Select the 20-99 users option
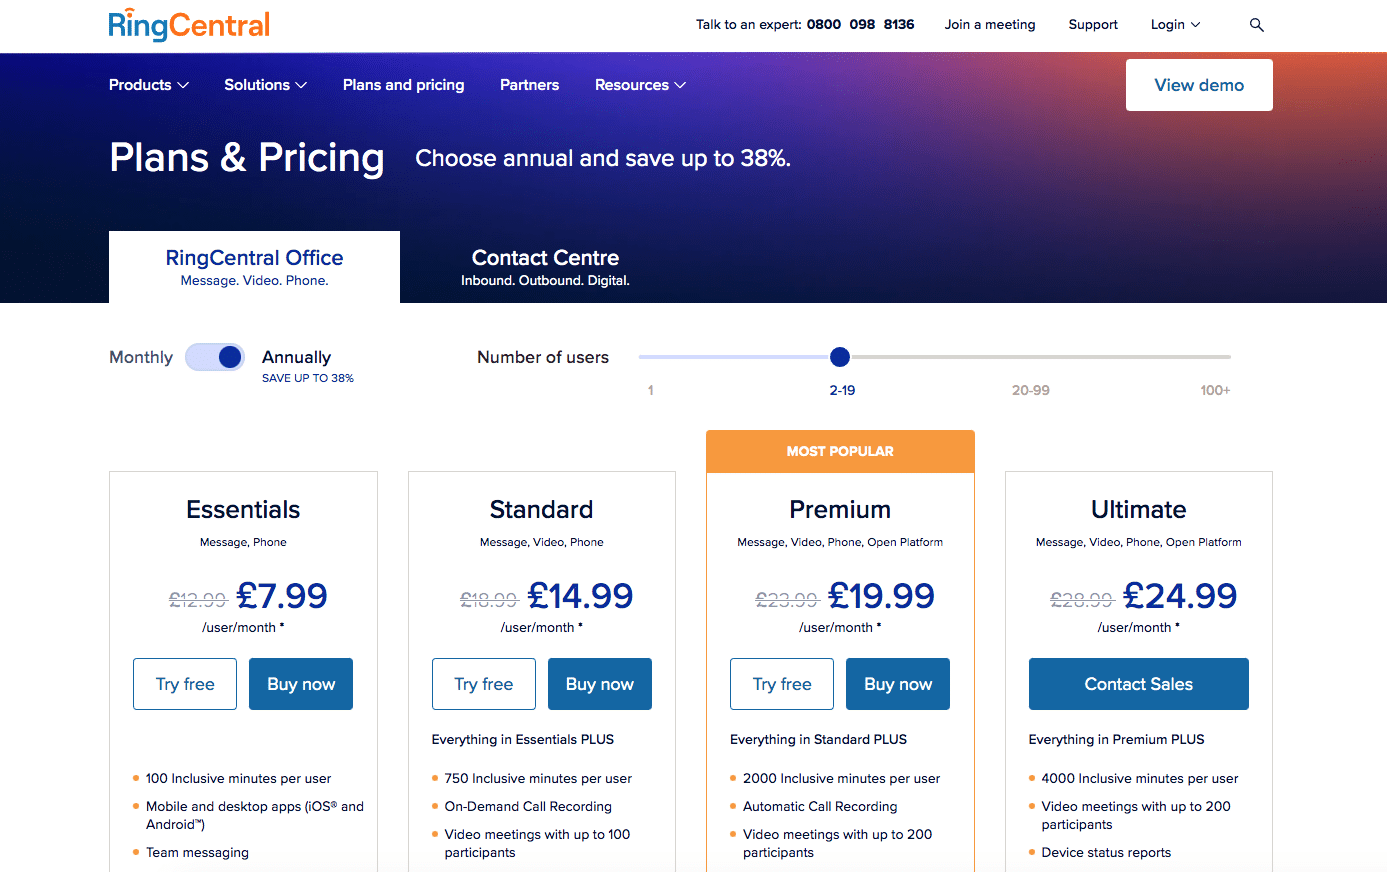Screen dimensions: 1387x872 [1030, 390]
